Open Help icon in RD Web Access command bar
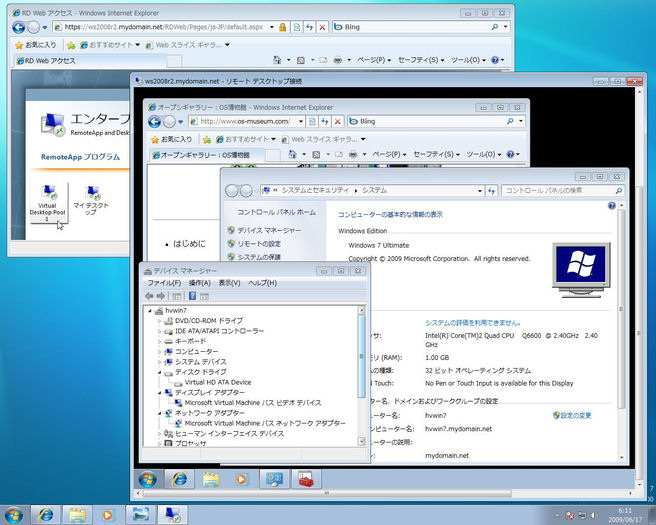Viewport: 656px width, 525px height. click(x=495, y=60)
